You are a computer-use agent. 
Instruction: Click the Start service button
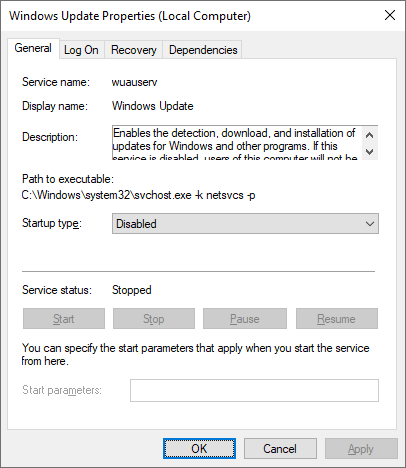point(64,319)
